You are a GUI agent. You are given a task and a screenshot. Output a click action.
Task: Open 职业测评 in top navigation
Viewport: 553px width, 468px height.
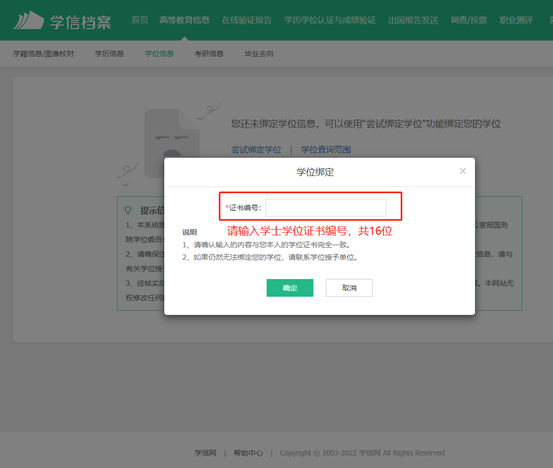pyautogui.click(x=516, y=20)
